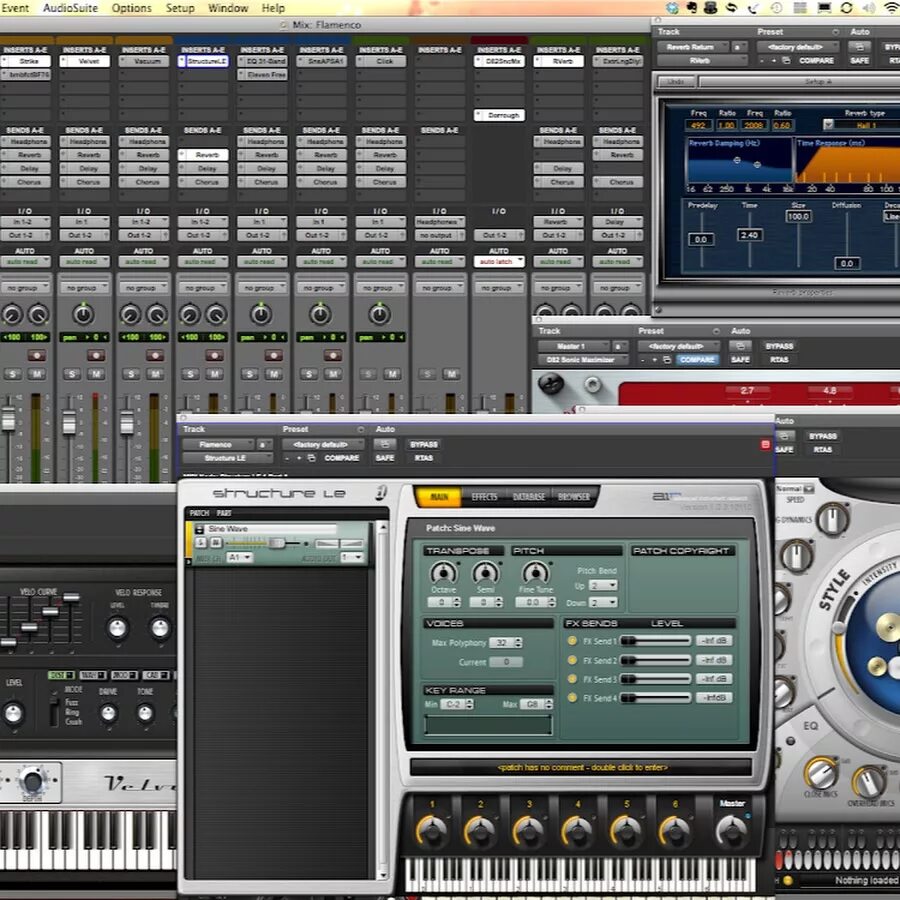The height and width of the screenshot is (900, 900).
Task: Click next preset plus button in Structure LE header
Action: [299, 458]
